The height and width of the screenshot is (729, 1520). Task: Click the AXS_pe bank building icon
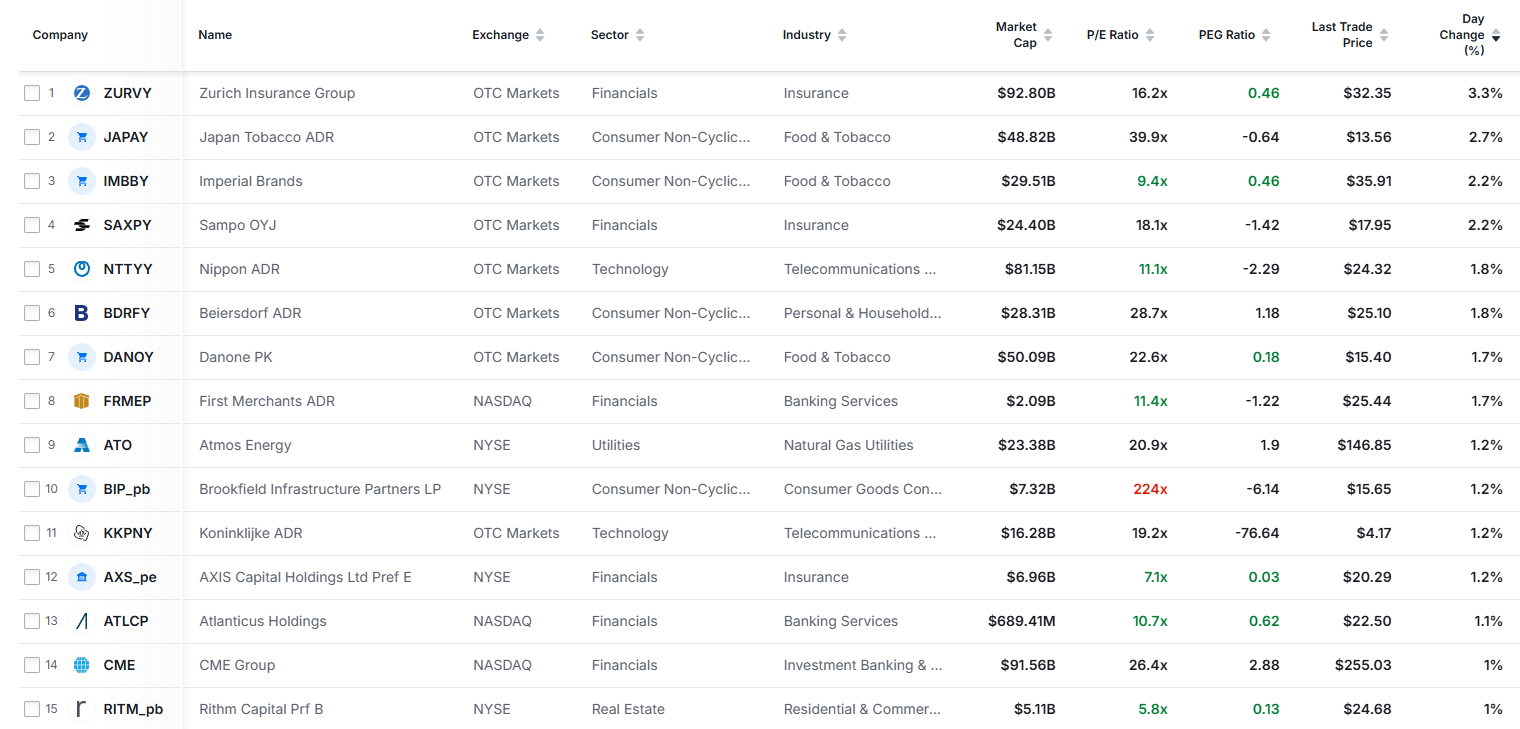coord(82,577)
